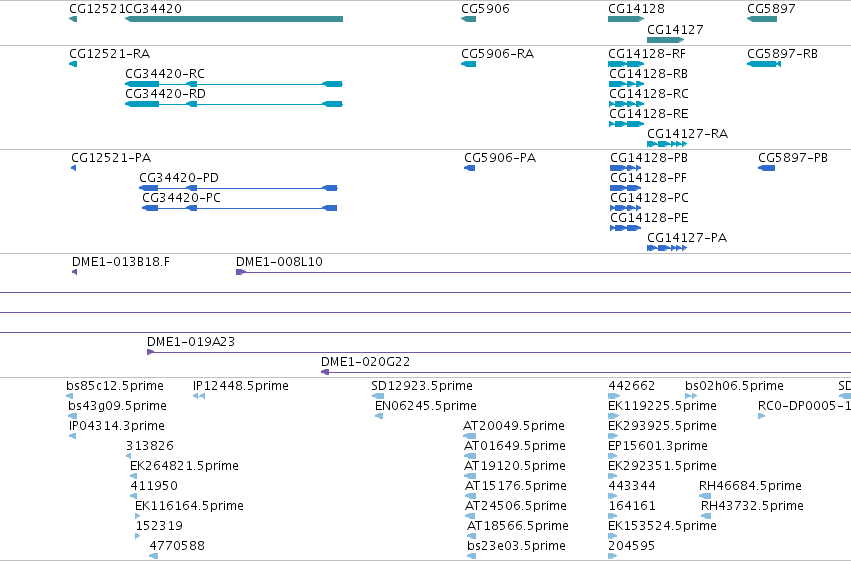Click EST AT18566.5prime
851x561 pixels.
518,526
